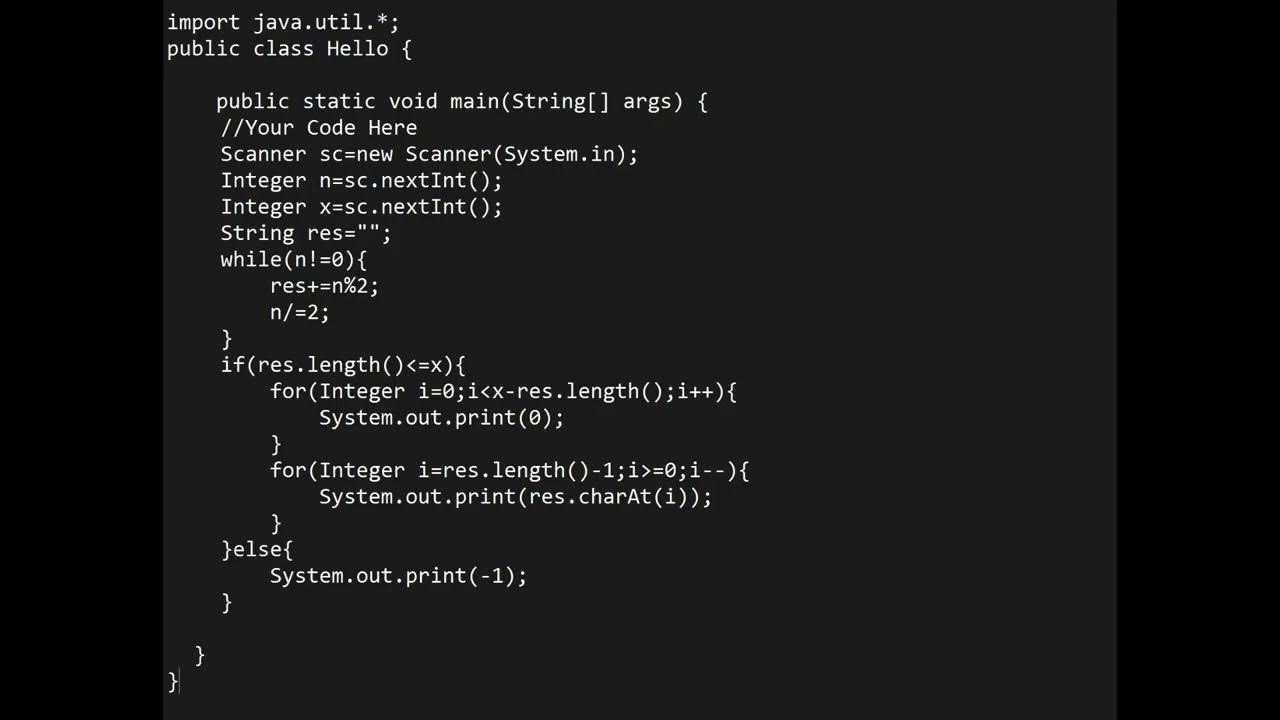Click the for loop counting down with i--
Image resolution: width=1280 pixels, height=720 pixels.
508,470
